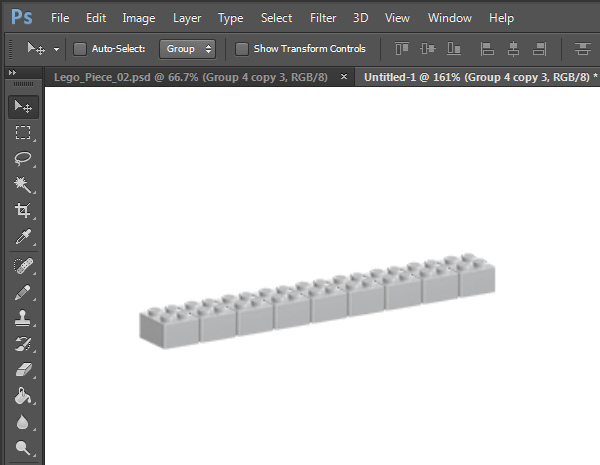
Task: Click the Lego brick row on canvas
Action: (318, 301)
